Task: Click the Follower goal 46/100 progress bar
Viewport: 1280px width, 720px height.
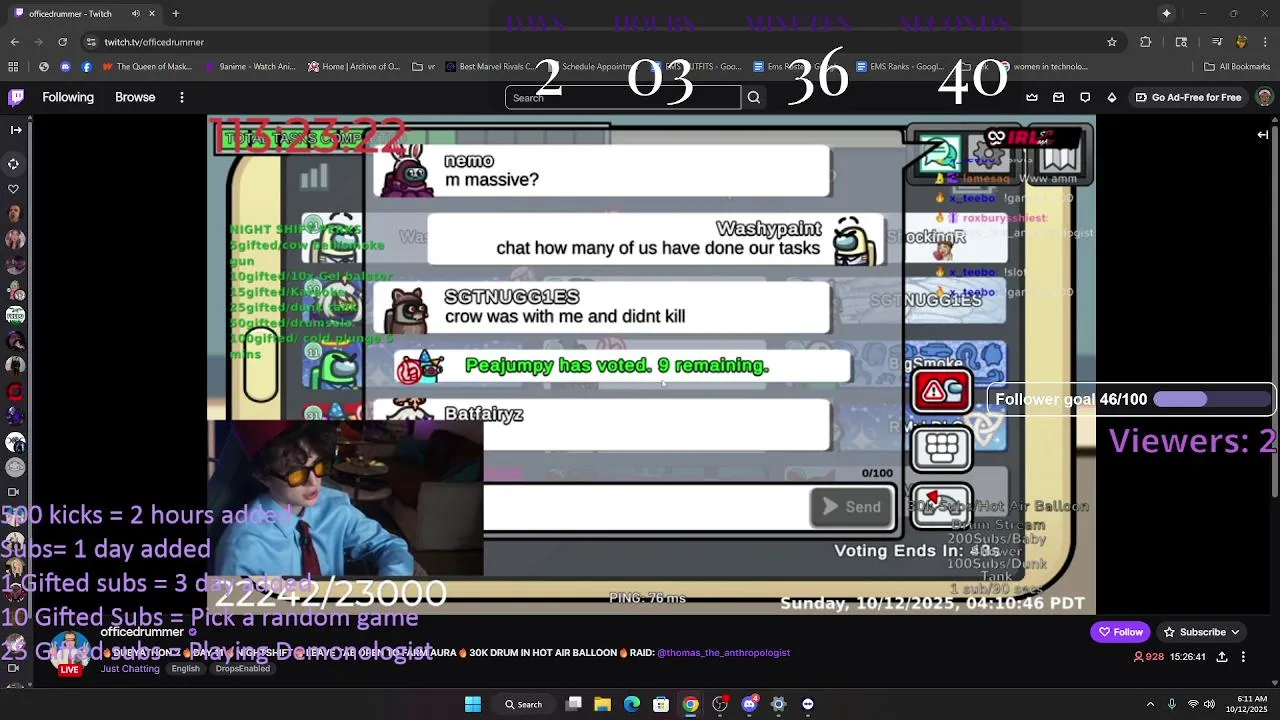Action: (x=1130, y=399)
